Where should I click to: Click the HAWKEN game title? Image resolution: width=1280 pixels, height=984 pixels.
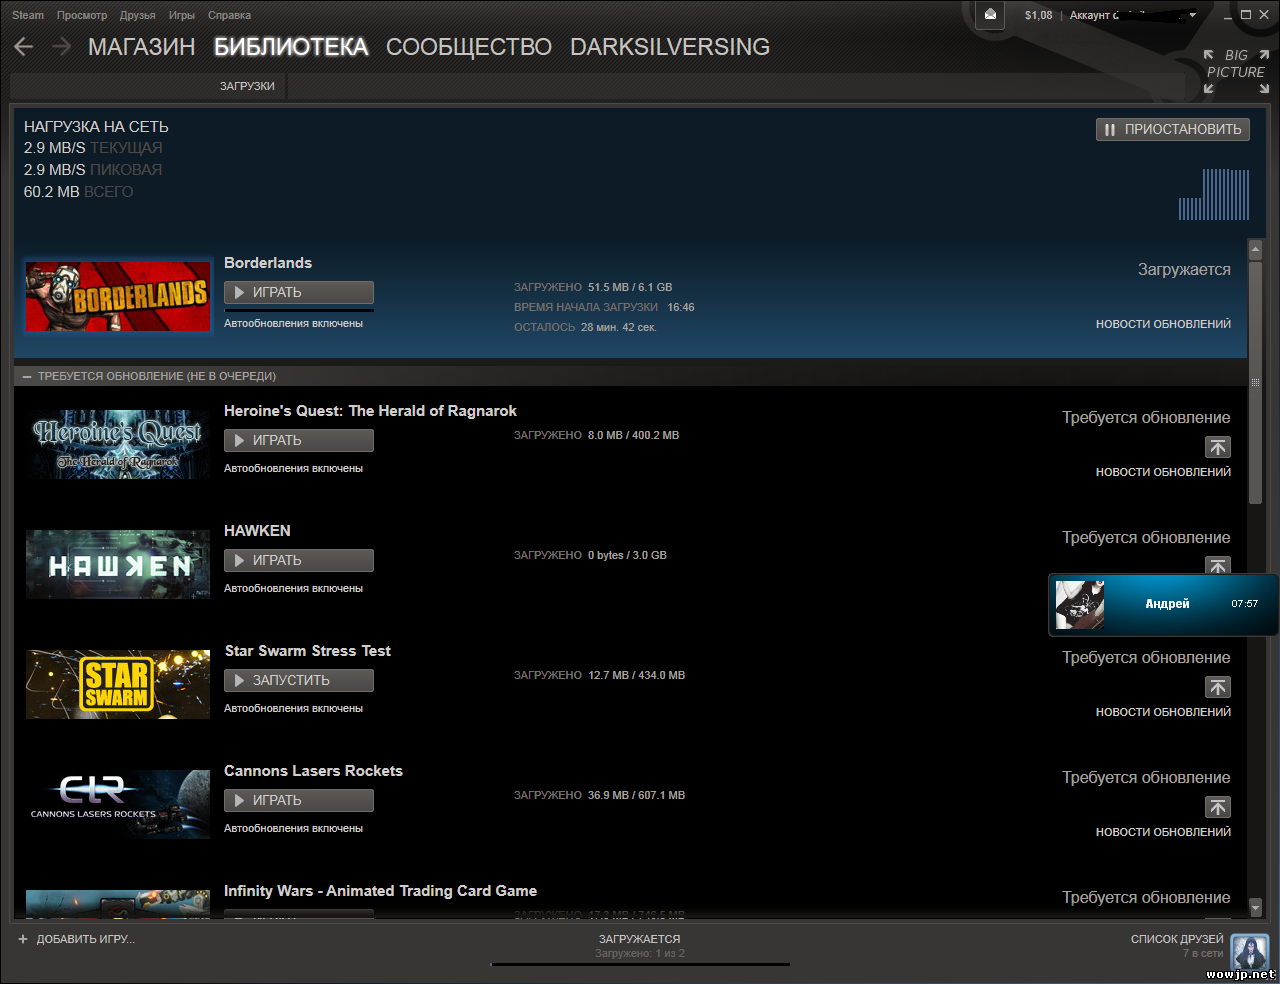(257, 531)
